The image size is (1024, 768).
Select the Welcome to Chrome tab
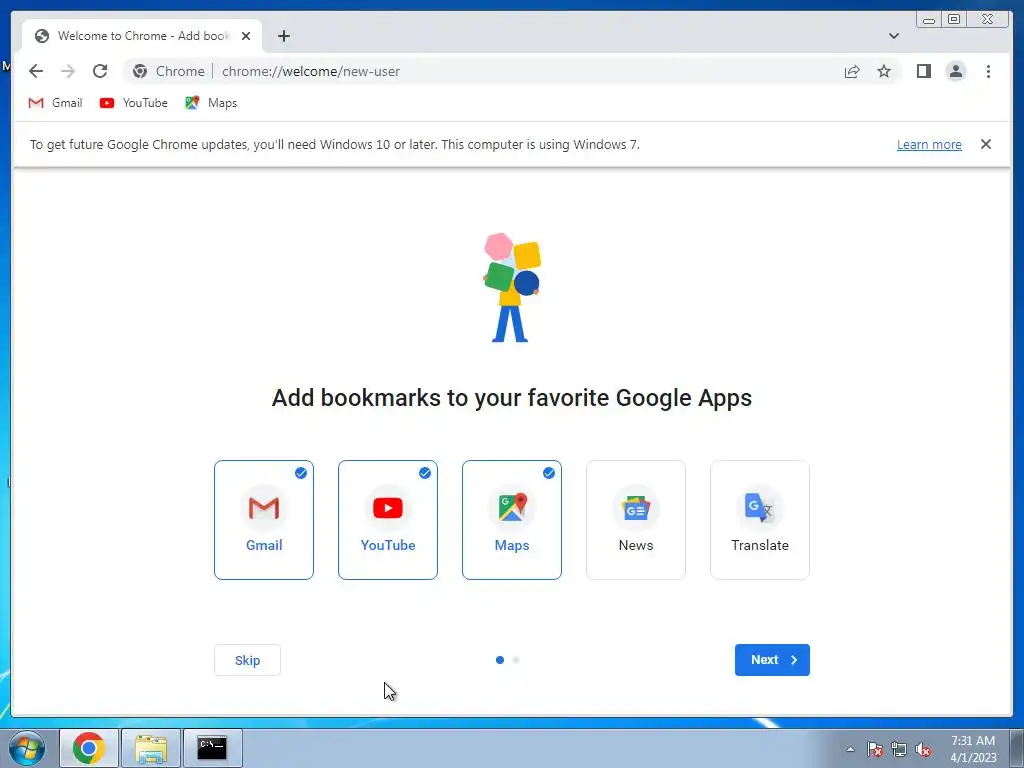click(x=142, y=36)
